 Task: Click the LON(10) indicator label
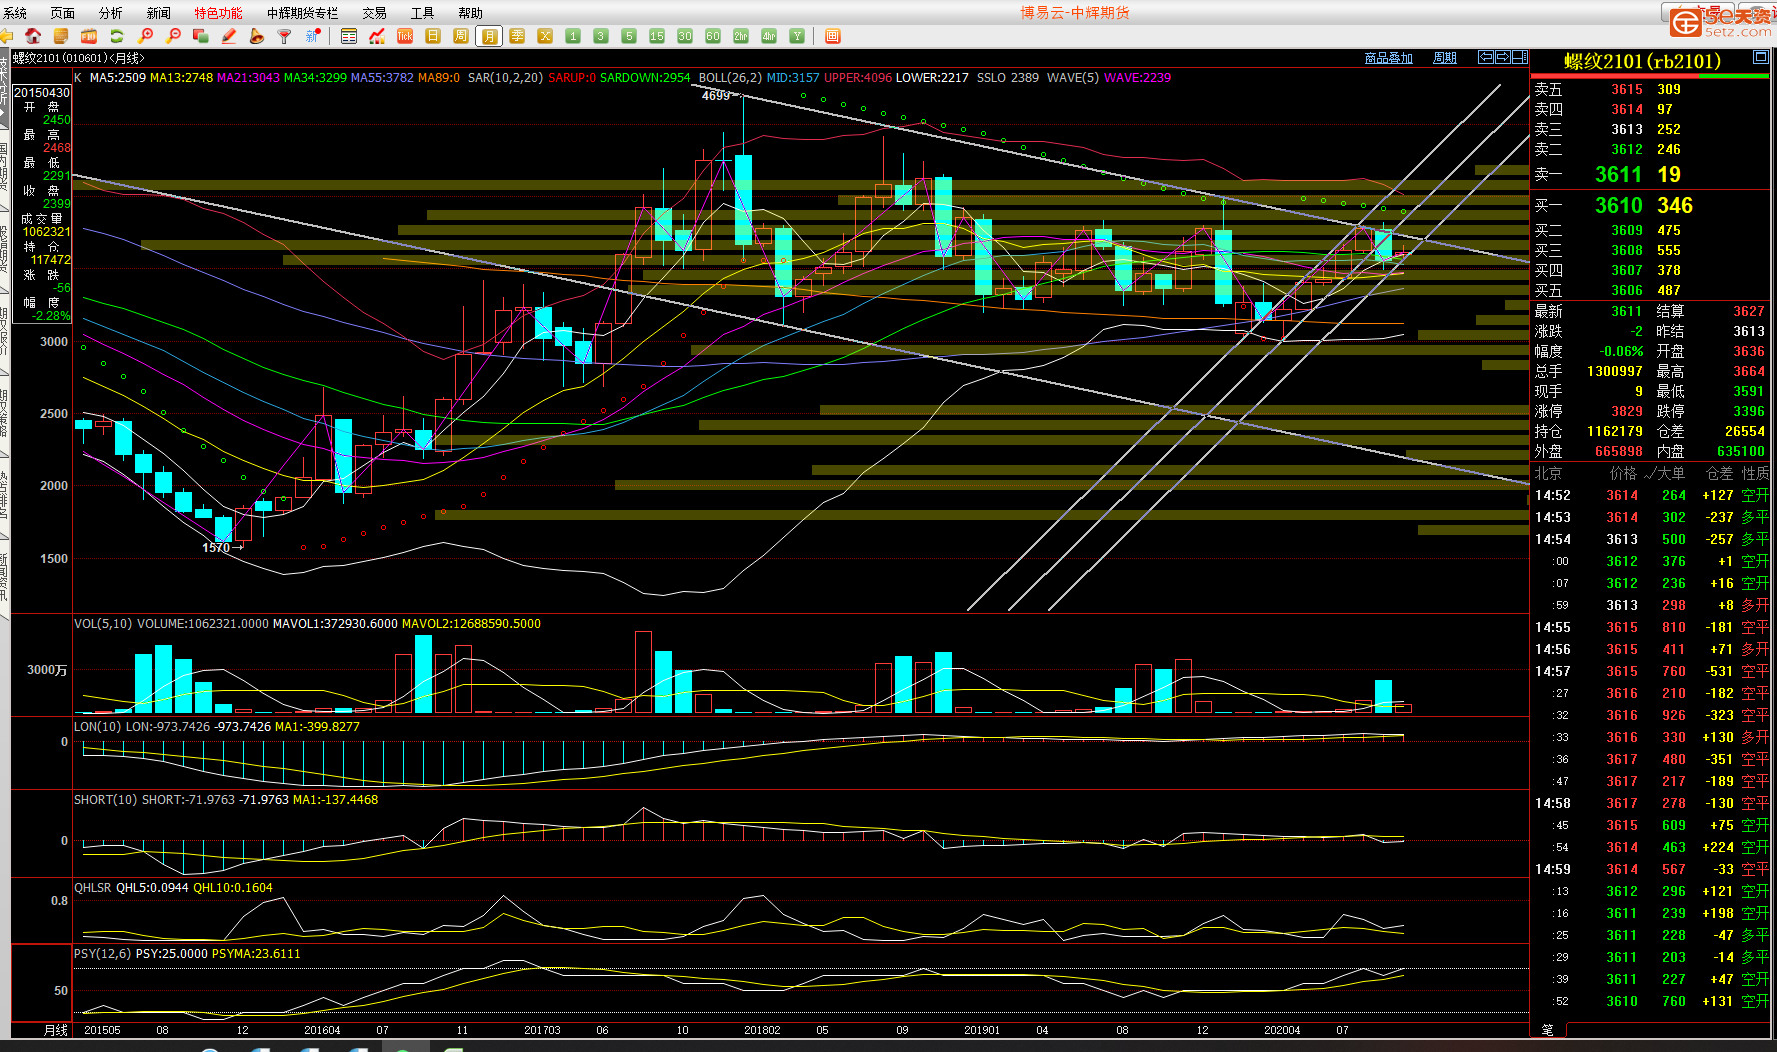click(x=98, y=726)
